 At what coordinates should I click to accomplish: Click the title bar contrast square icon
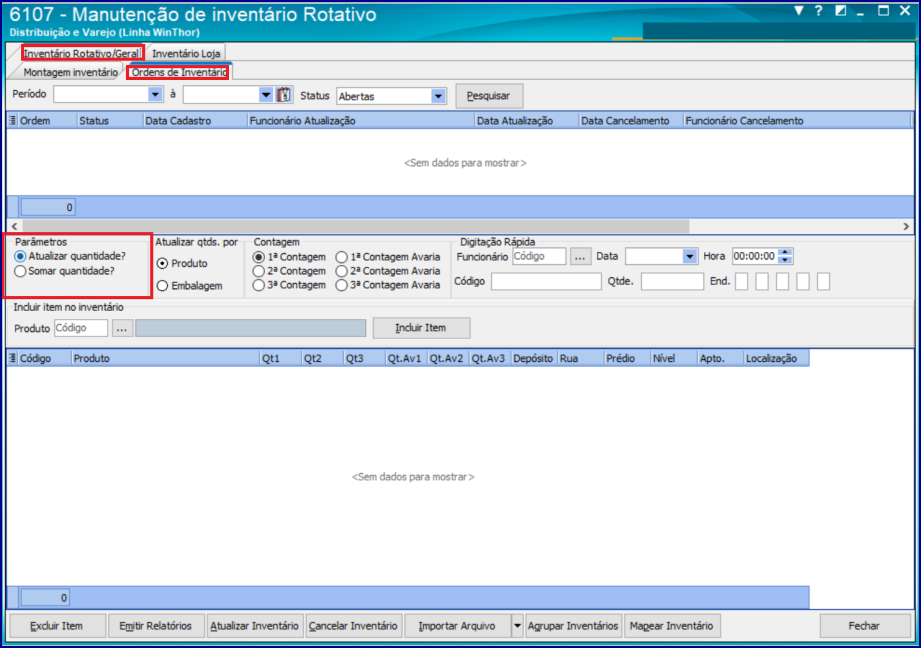click(x=841, y=11)
